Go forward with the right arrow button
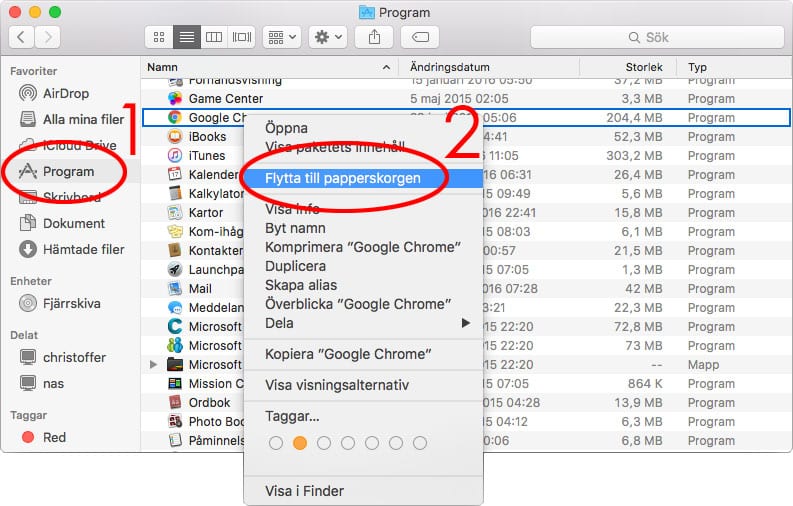This screenshot has height=506, width=793. point(48,37)
